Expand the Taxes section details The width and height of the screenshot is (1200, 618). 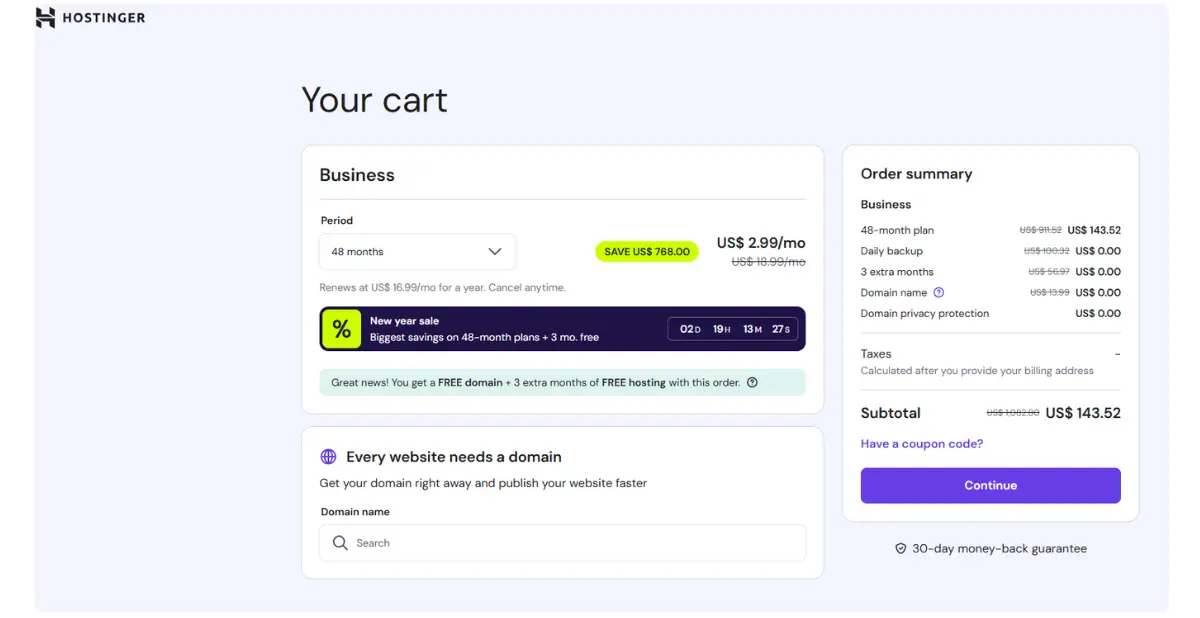[x=876, y=353]
